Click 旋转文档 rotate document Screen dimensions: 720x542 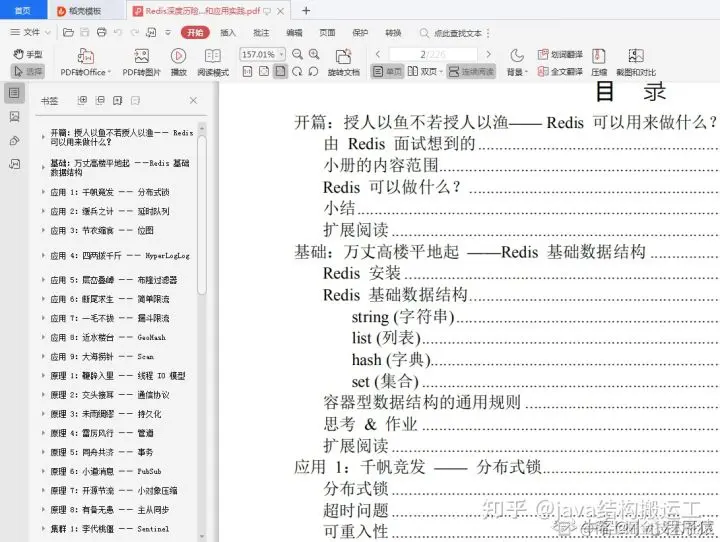pyautogui.click(x=343, y=62)
